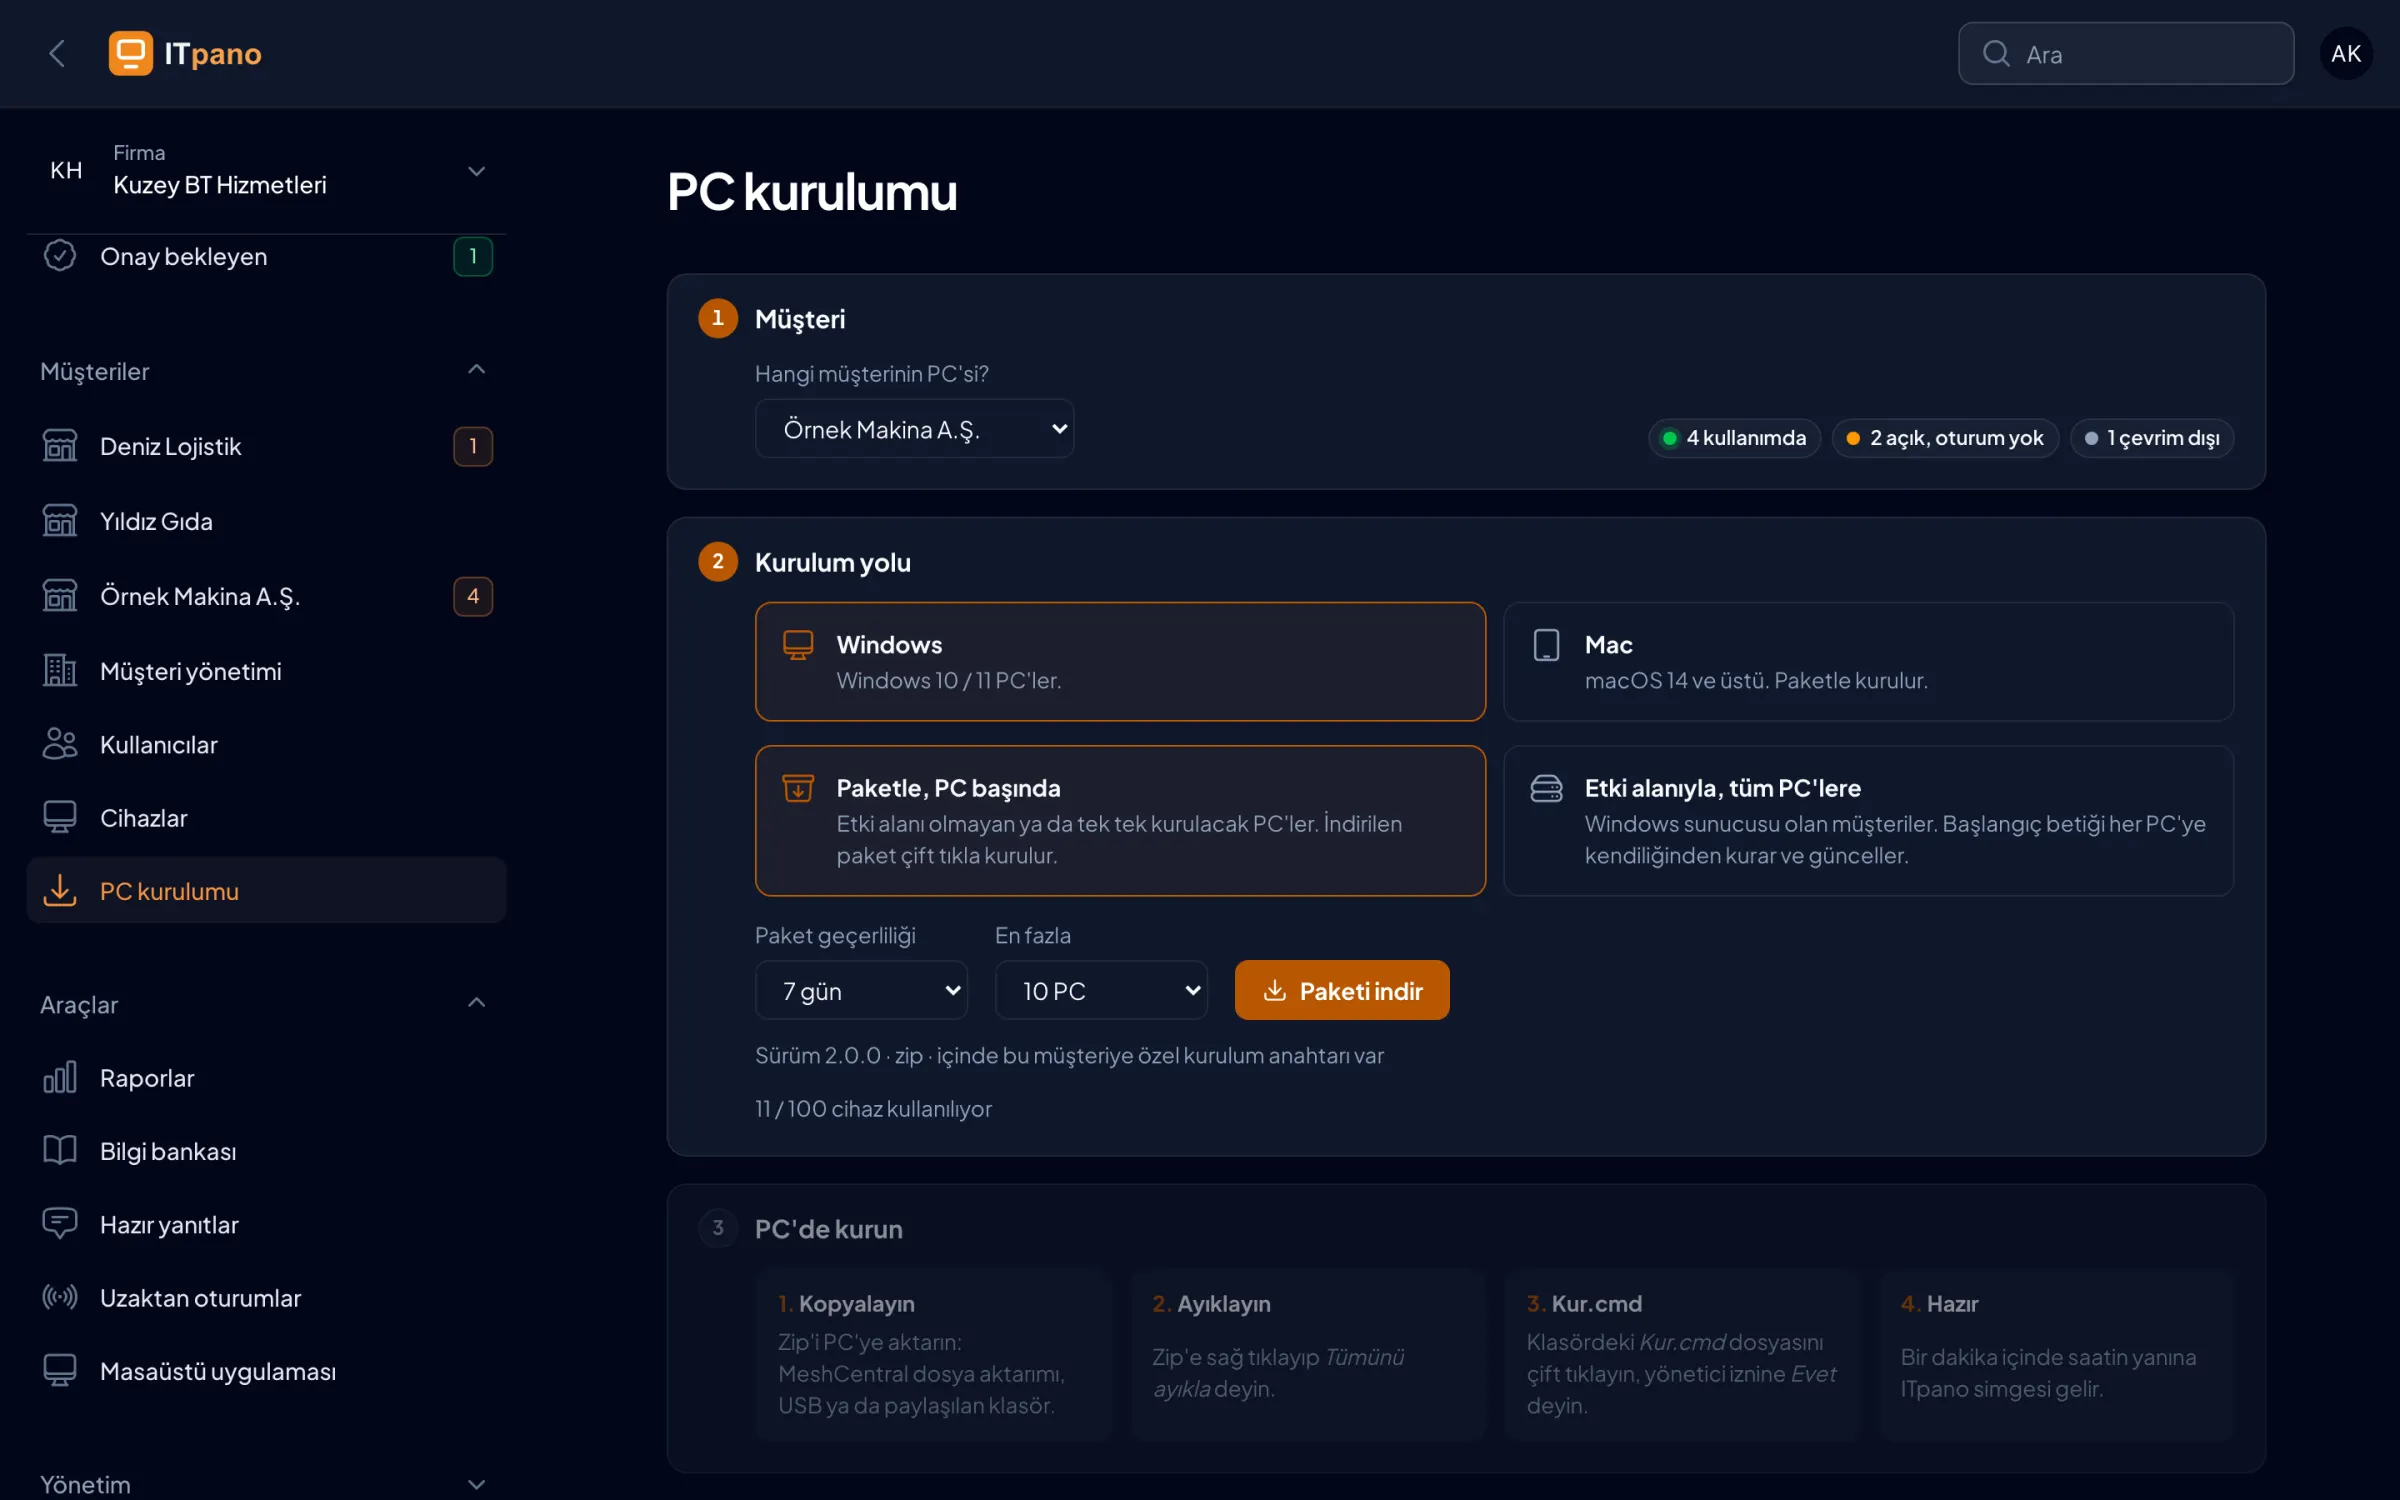This screenshot has height=1500, width=2400.
Task: Expand the Yönetim section
Action: coord(477,1485)
